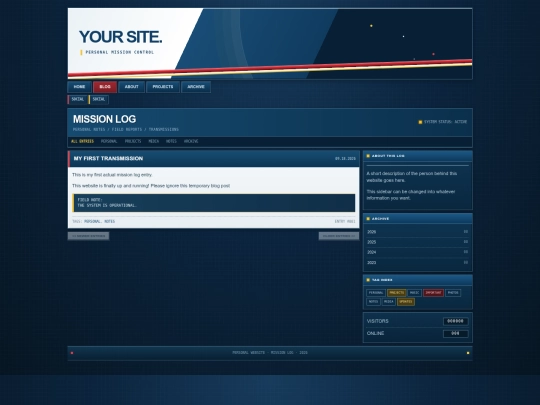Select the Personal tag in Tag Index
540x405 pixels.
click(376, 293)
